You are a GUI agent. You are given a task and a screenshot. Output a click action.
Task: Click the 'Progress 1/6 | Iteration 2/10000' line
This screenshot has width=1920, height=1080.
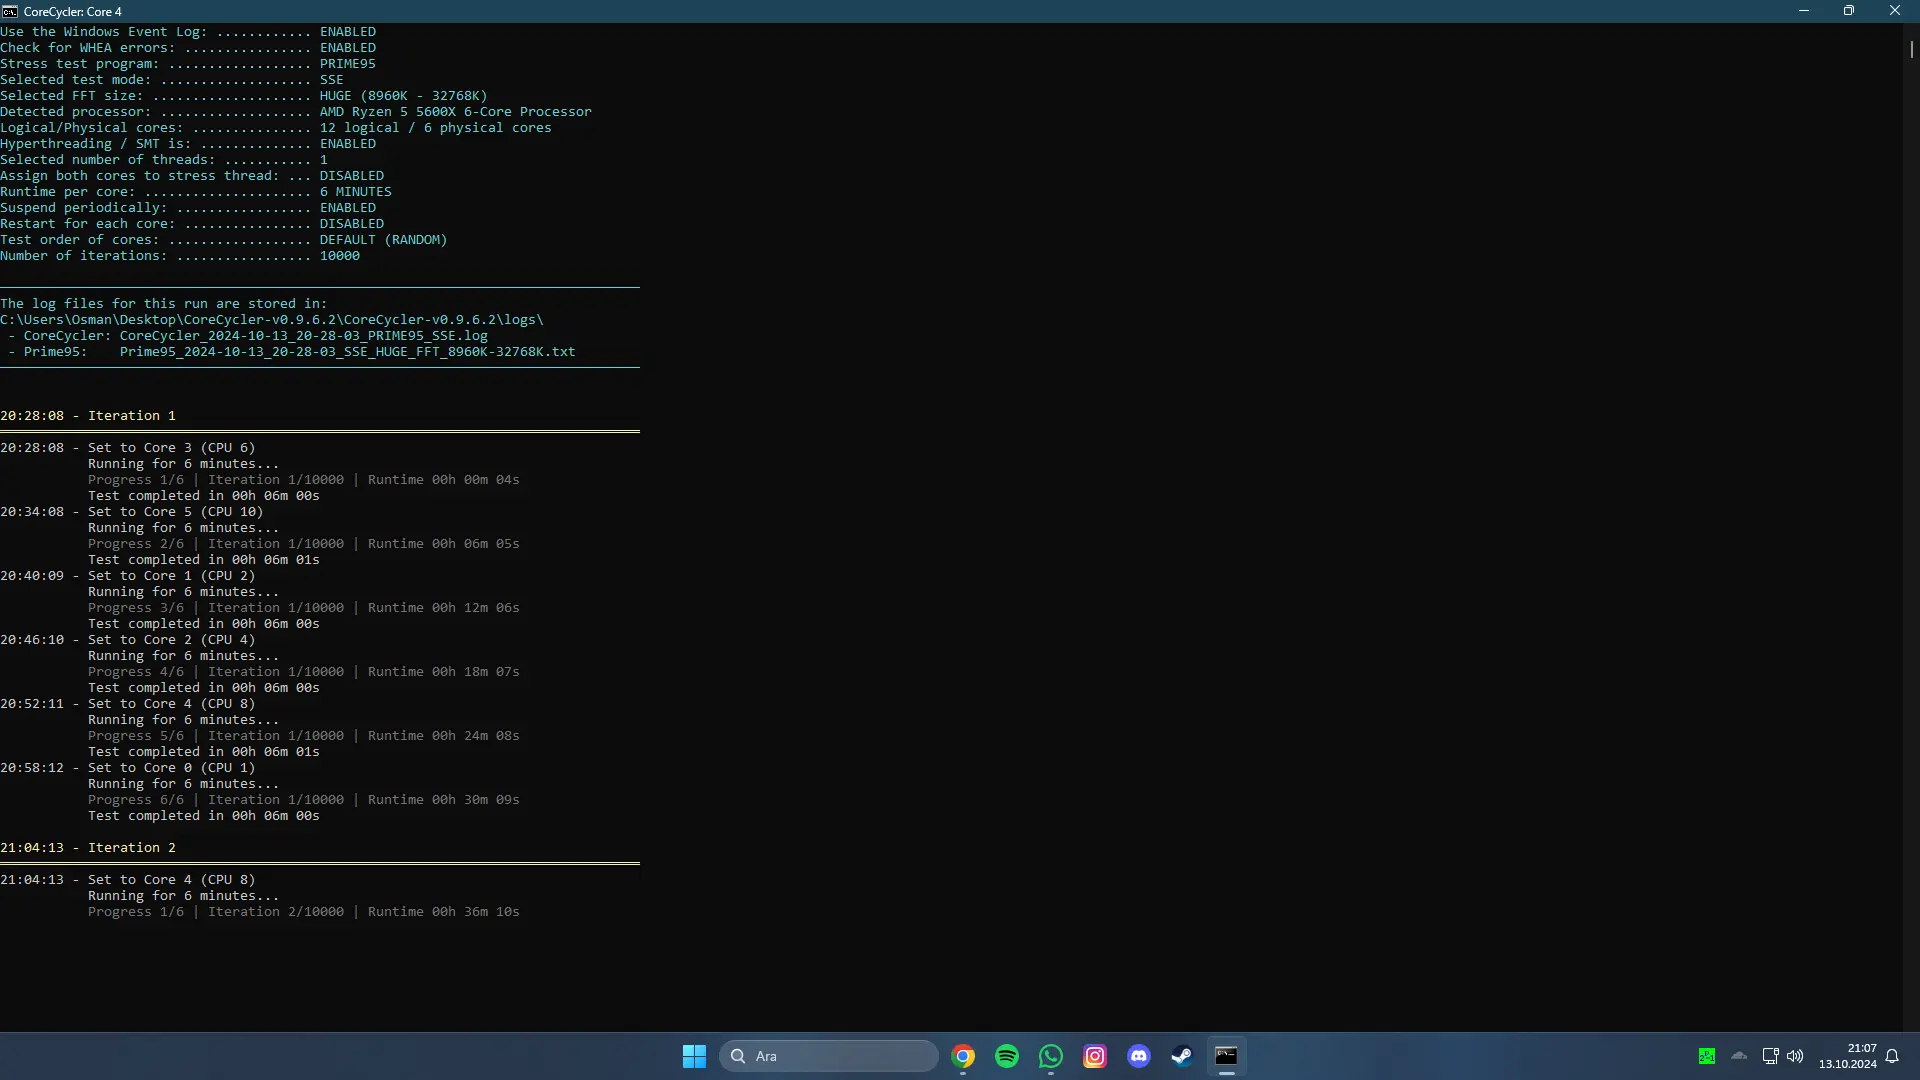[x=304, y=912]
